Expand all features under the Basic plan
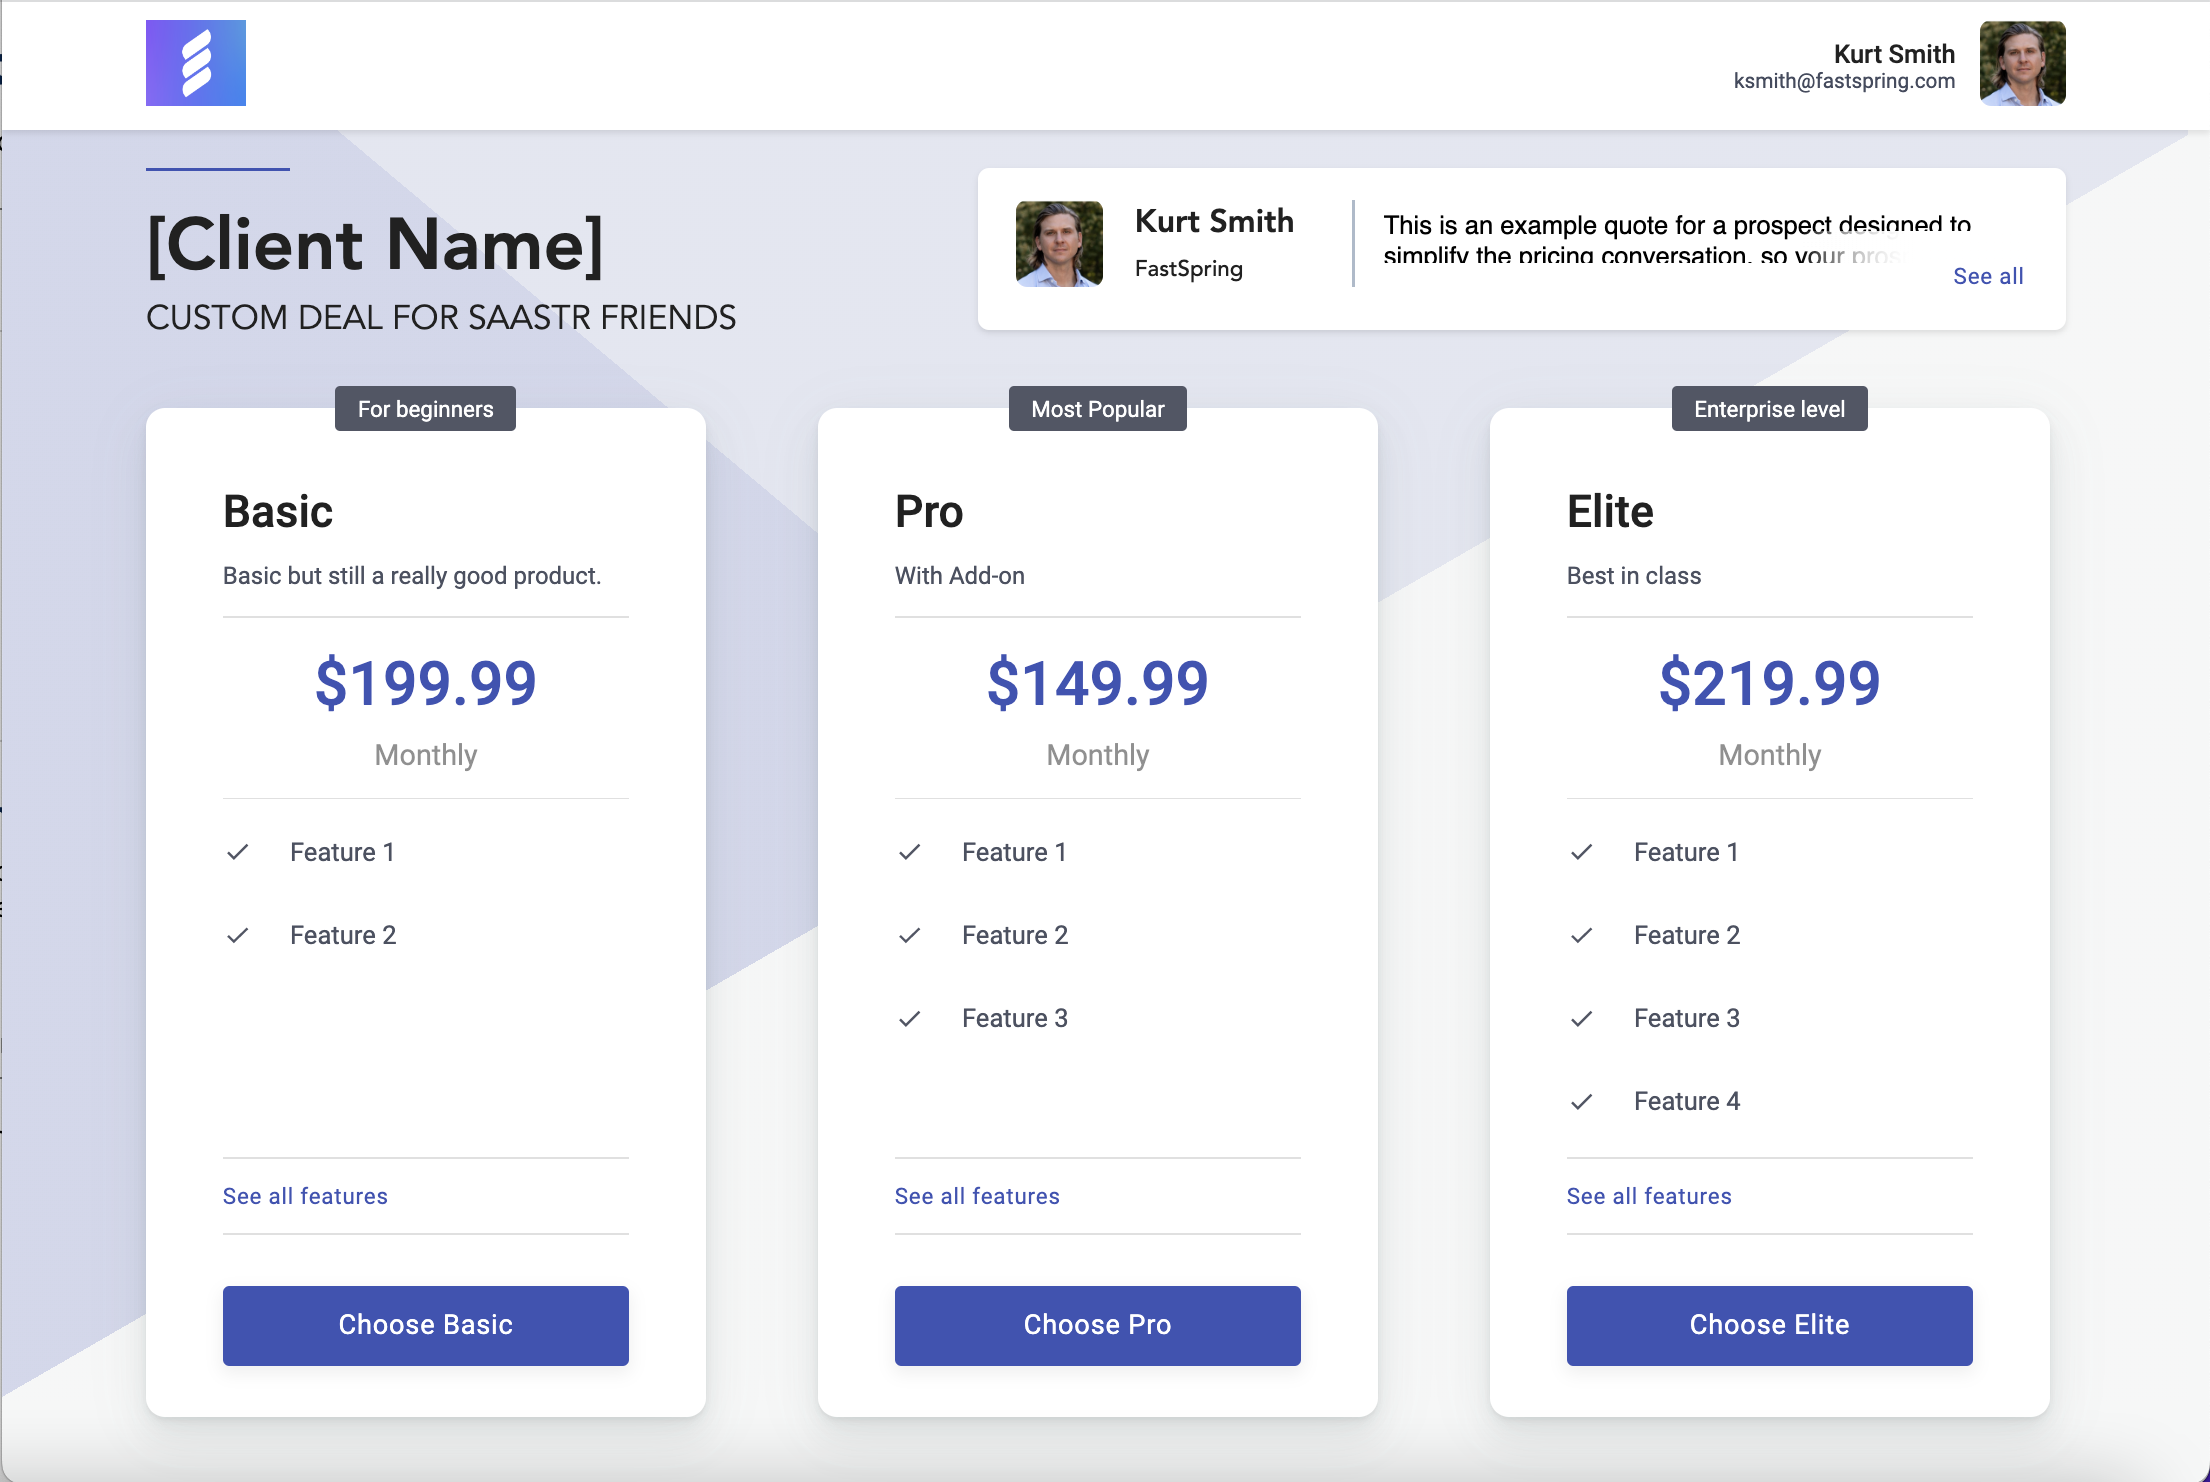This screenshot has width=2210, height=1482. click(x=304, y=1196)
